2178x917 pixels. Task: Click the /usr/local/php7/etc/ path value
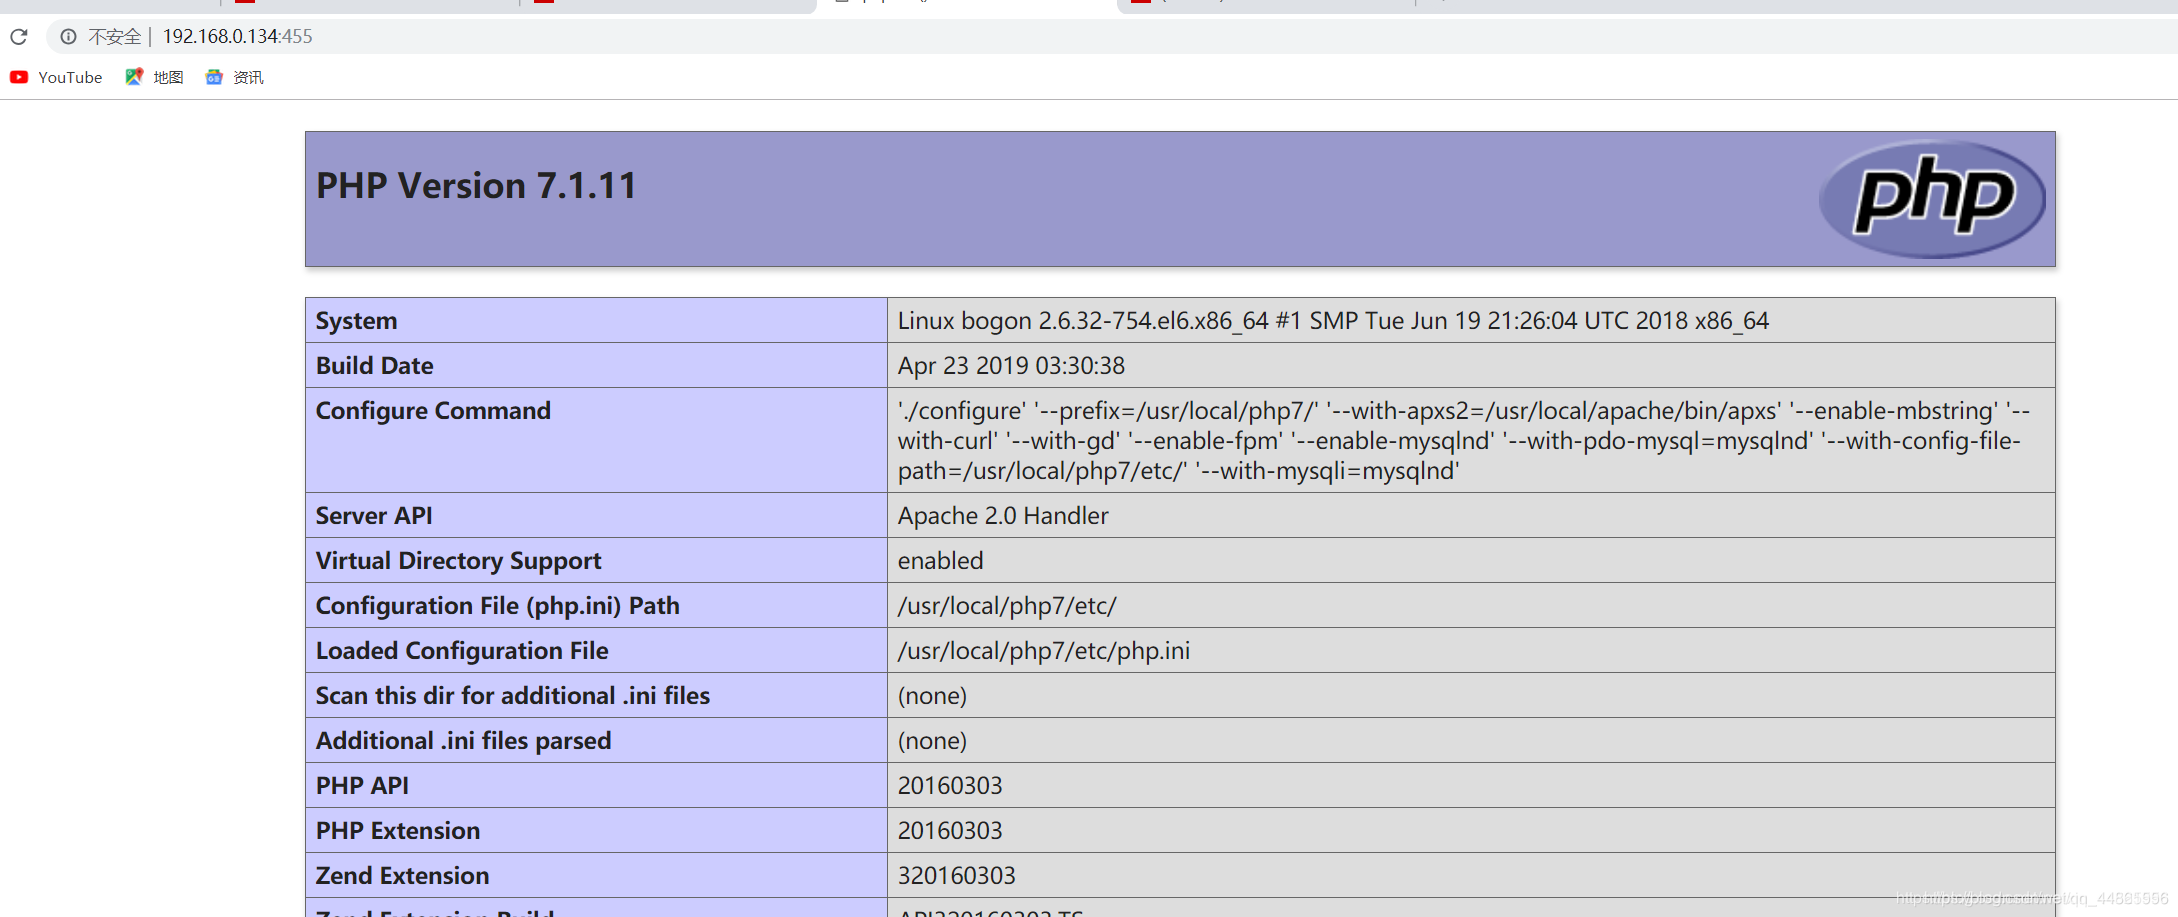1007,606
